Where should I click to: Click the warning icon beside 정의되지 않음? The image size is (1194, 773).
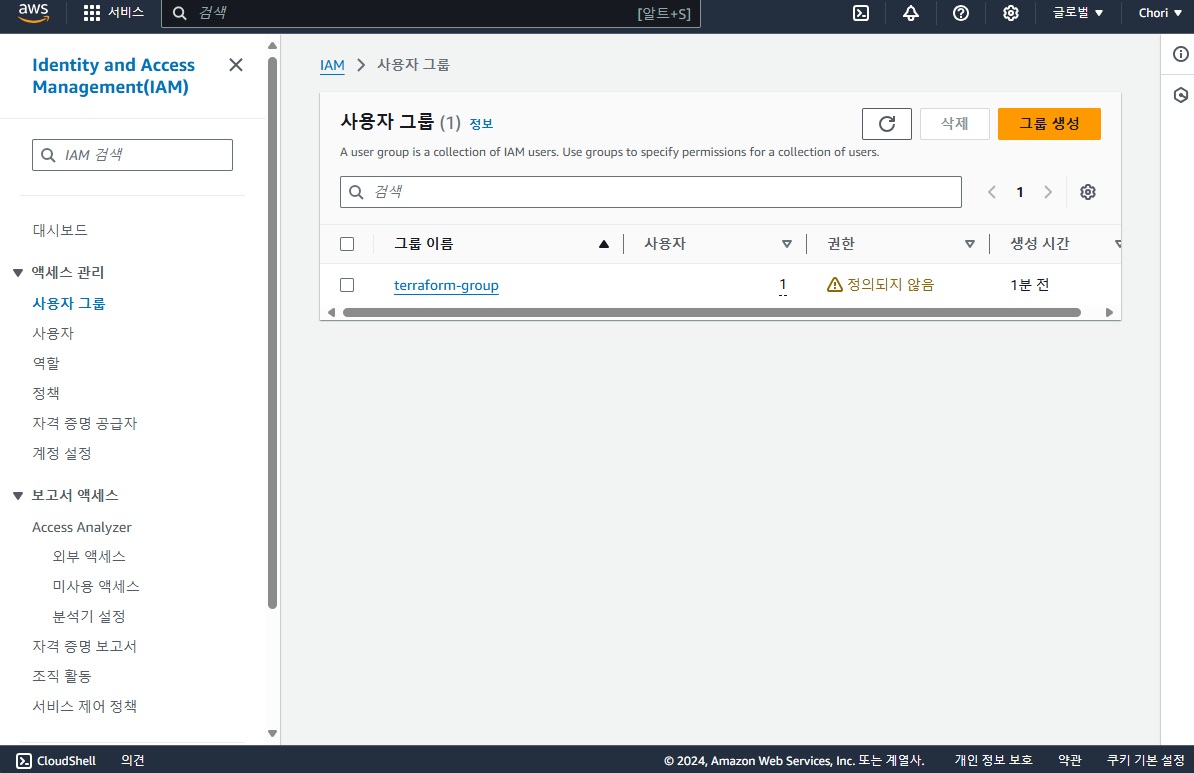click(835, 285)
